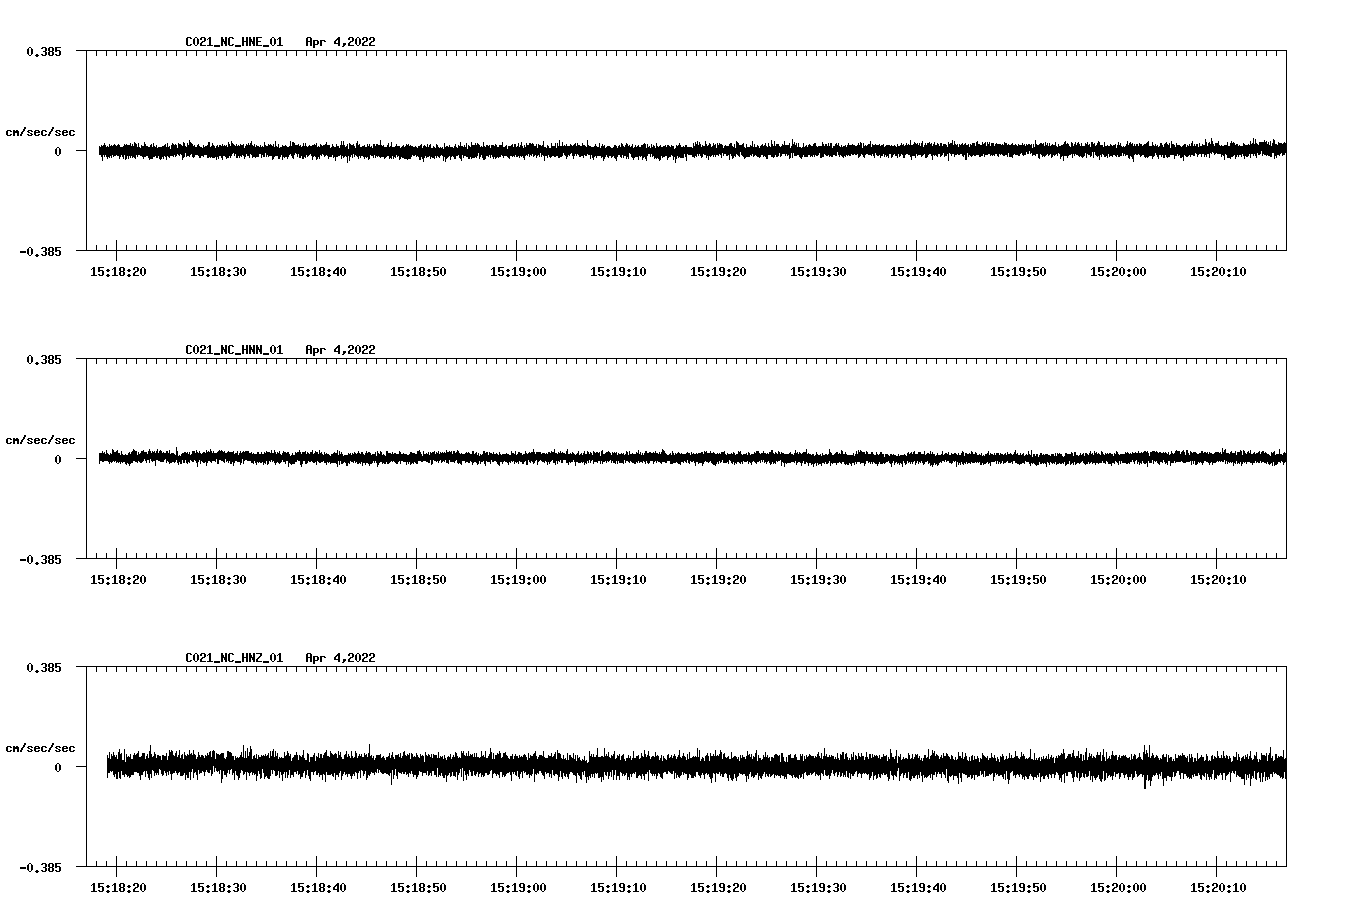Click the cm/sec/sec unit label of HNZ plot
Image resolution: width=1358 pixels, height=924 pixels.
40,748
